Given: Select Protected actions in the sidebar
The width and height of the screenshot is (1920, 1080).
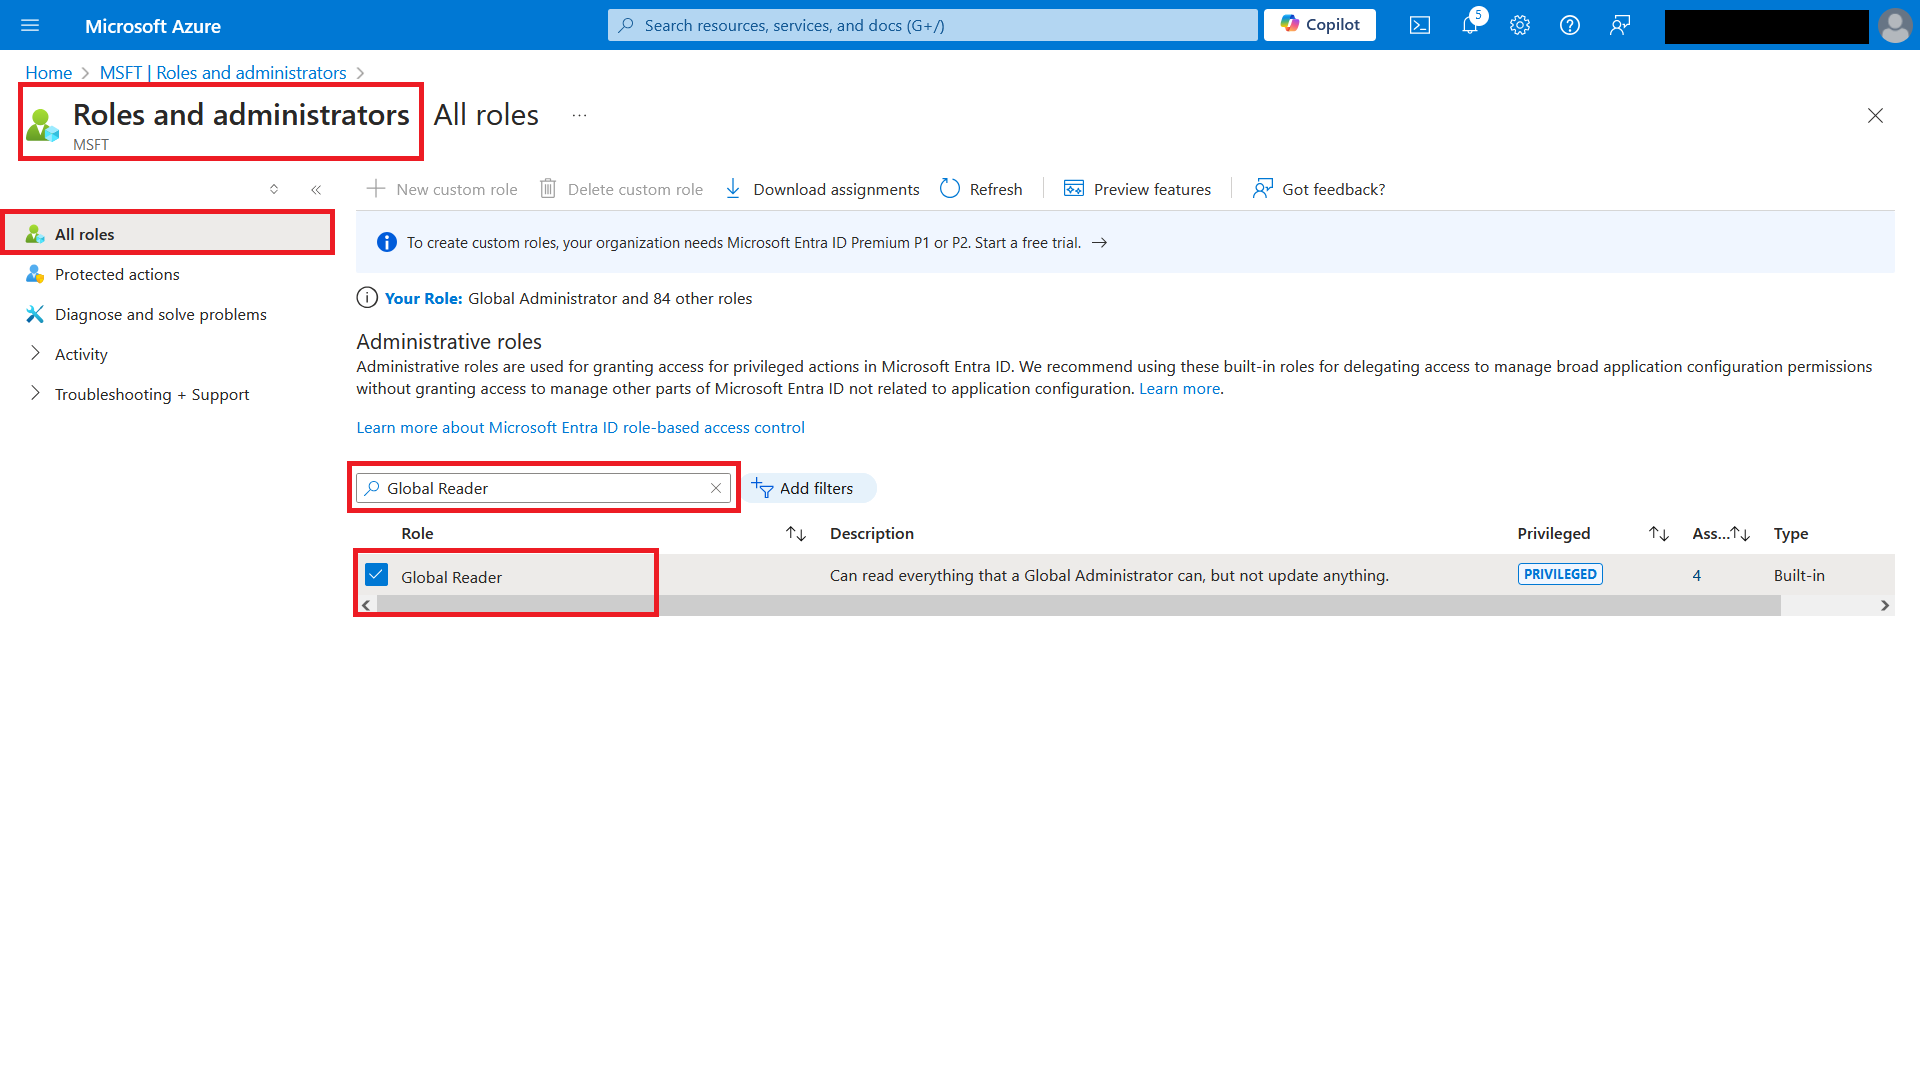Looking at the screenshot, I should (x=117, y=274).
